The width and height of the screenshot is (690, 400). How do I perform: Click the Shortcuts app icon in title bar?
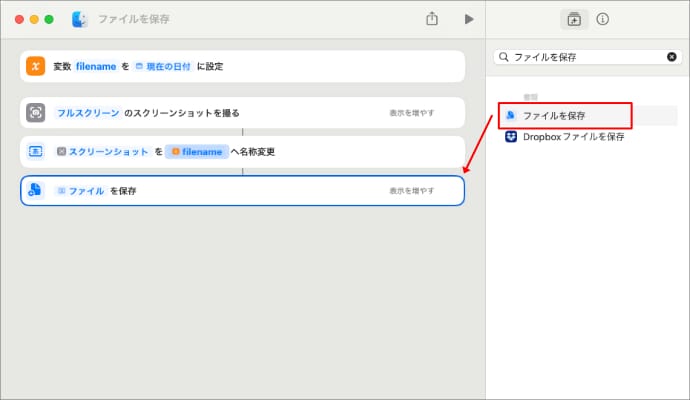[80, 19]
